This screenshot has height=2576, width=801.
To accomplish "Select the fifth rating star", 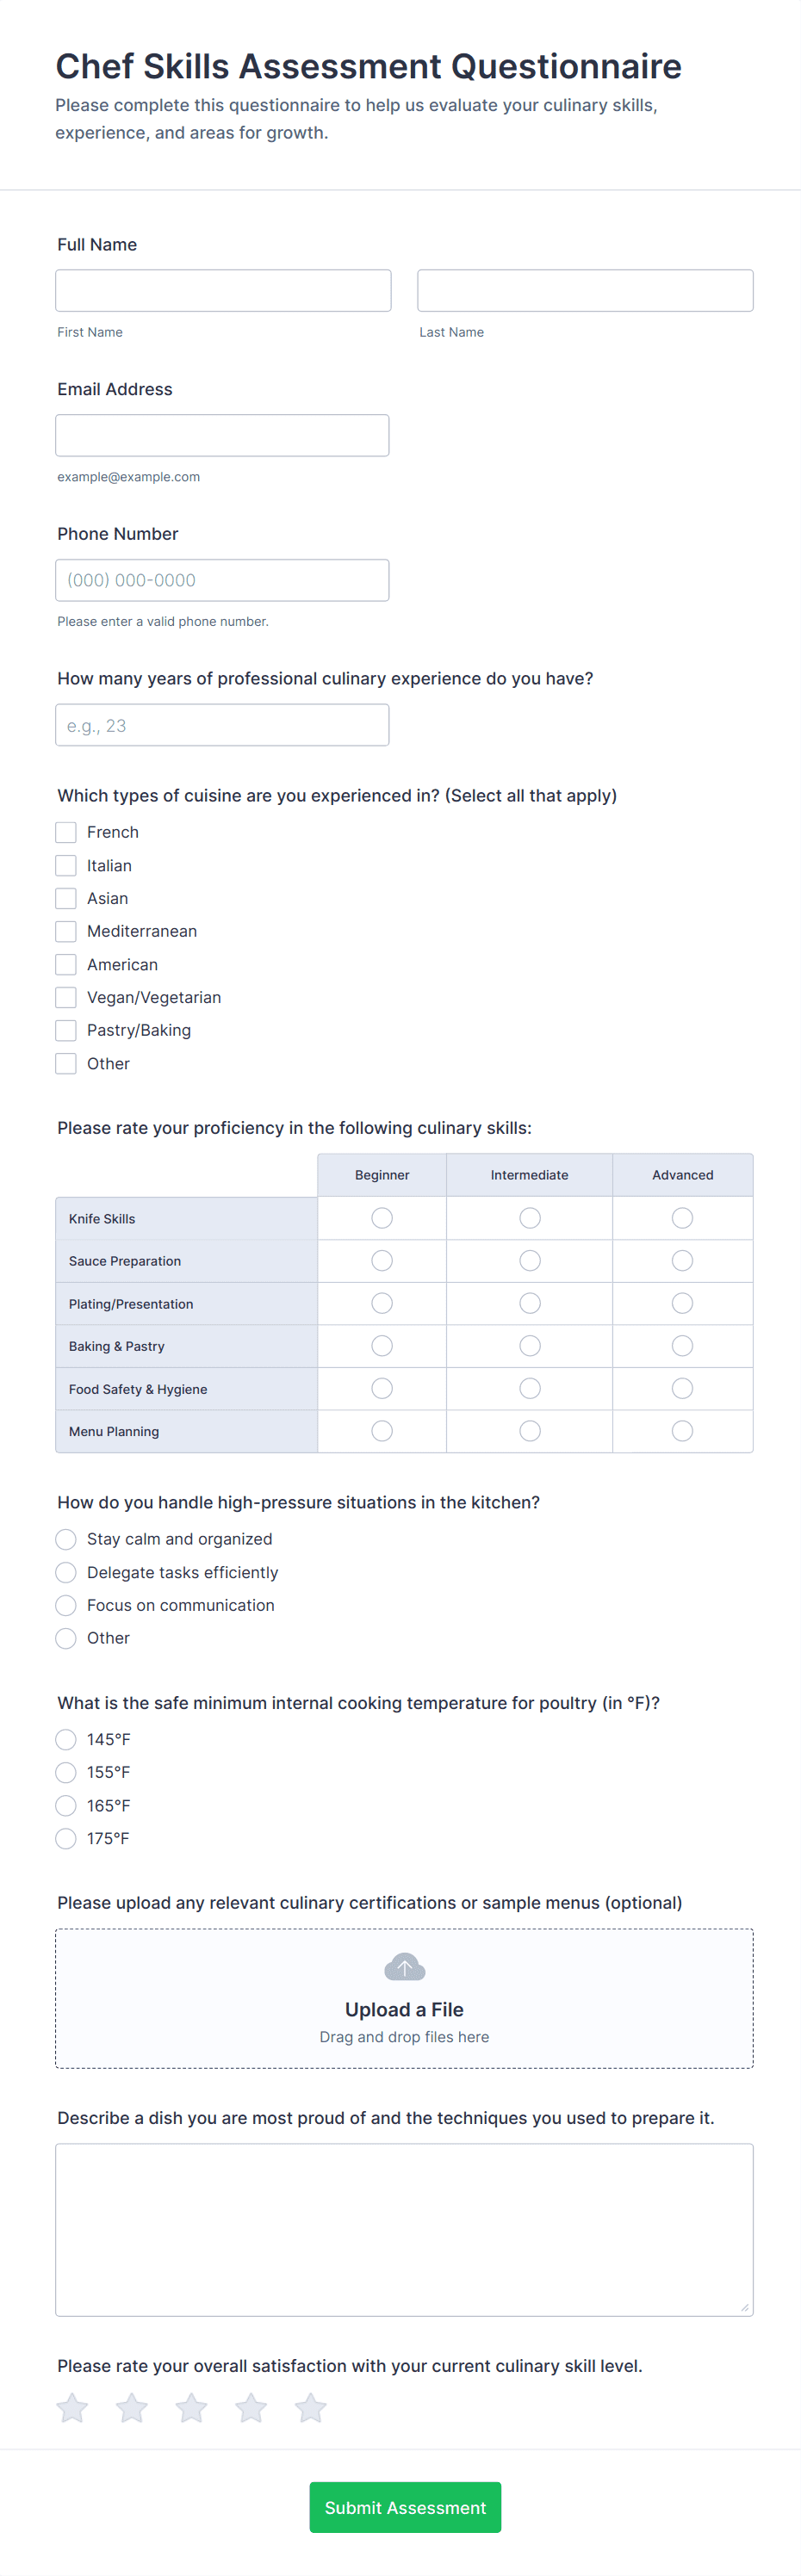I will pos(311,2408).
